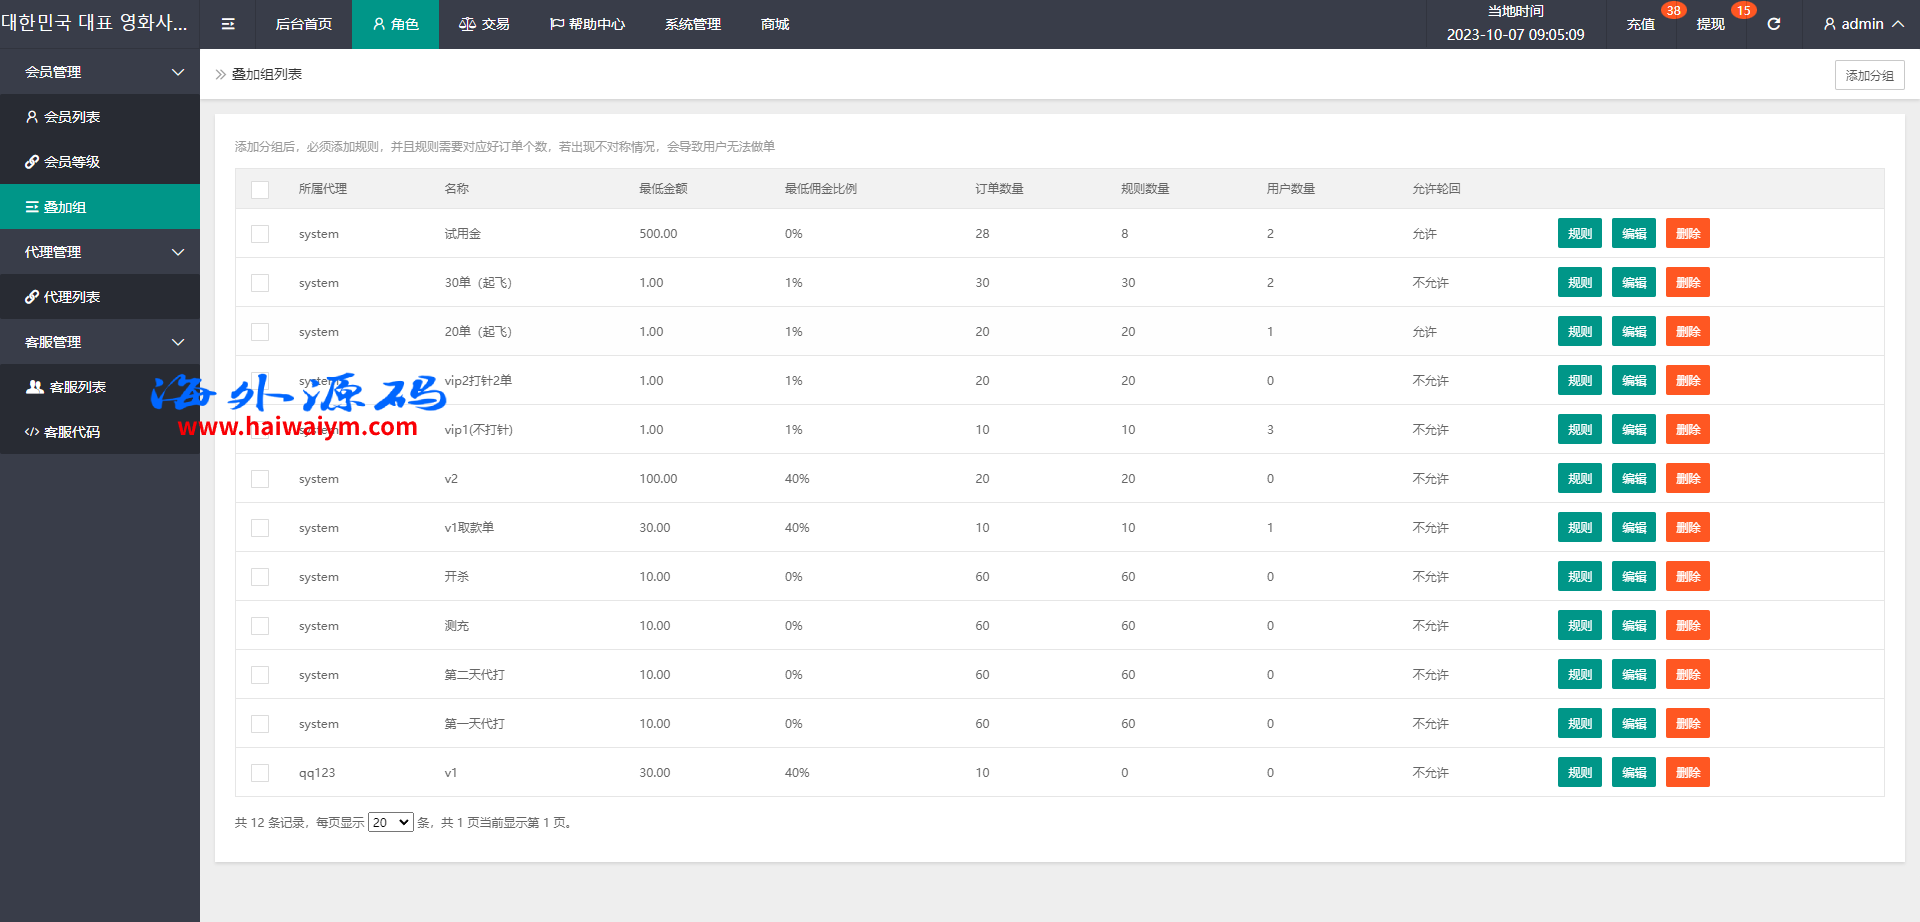Switch to the 交易 top menu tab
Image resolution: width=1920 pixels, height=922 pixels.
484,24
